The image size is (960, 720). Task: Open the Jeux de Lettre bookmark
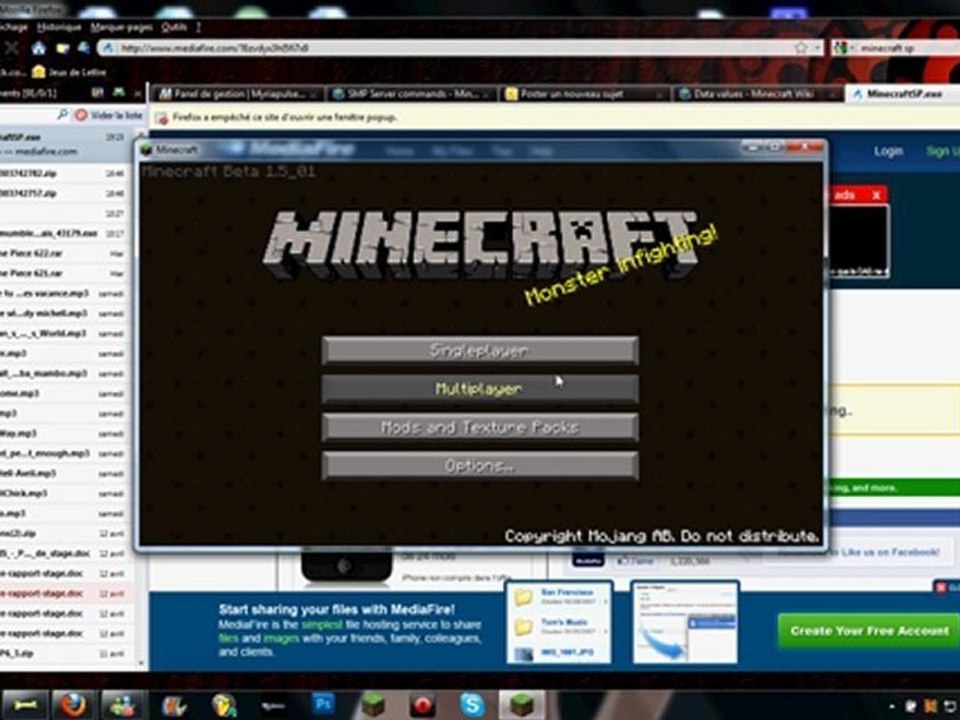coord(69,72)
